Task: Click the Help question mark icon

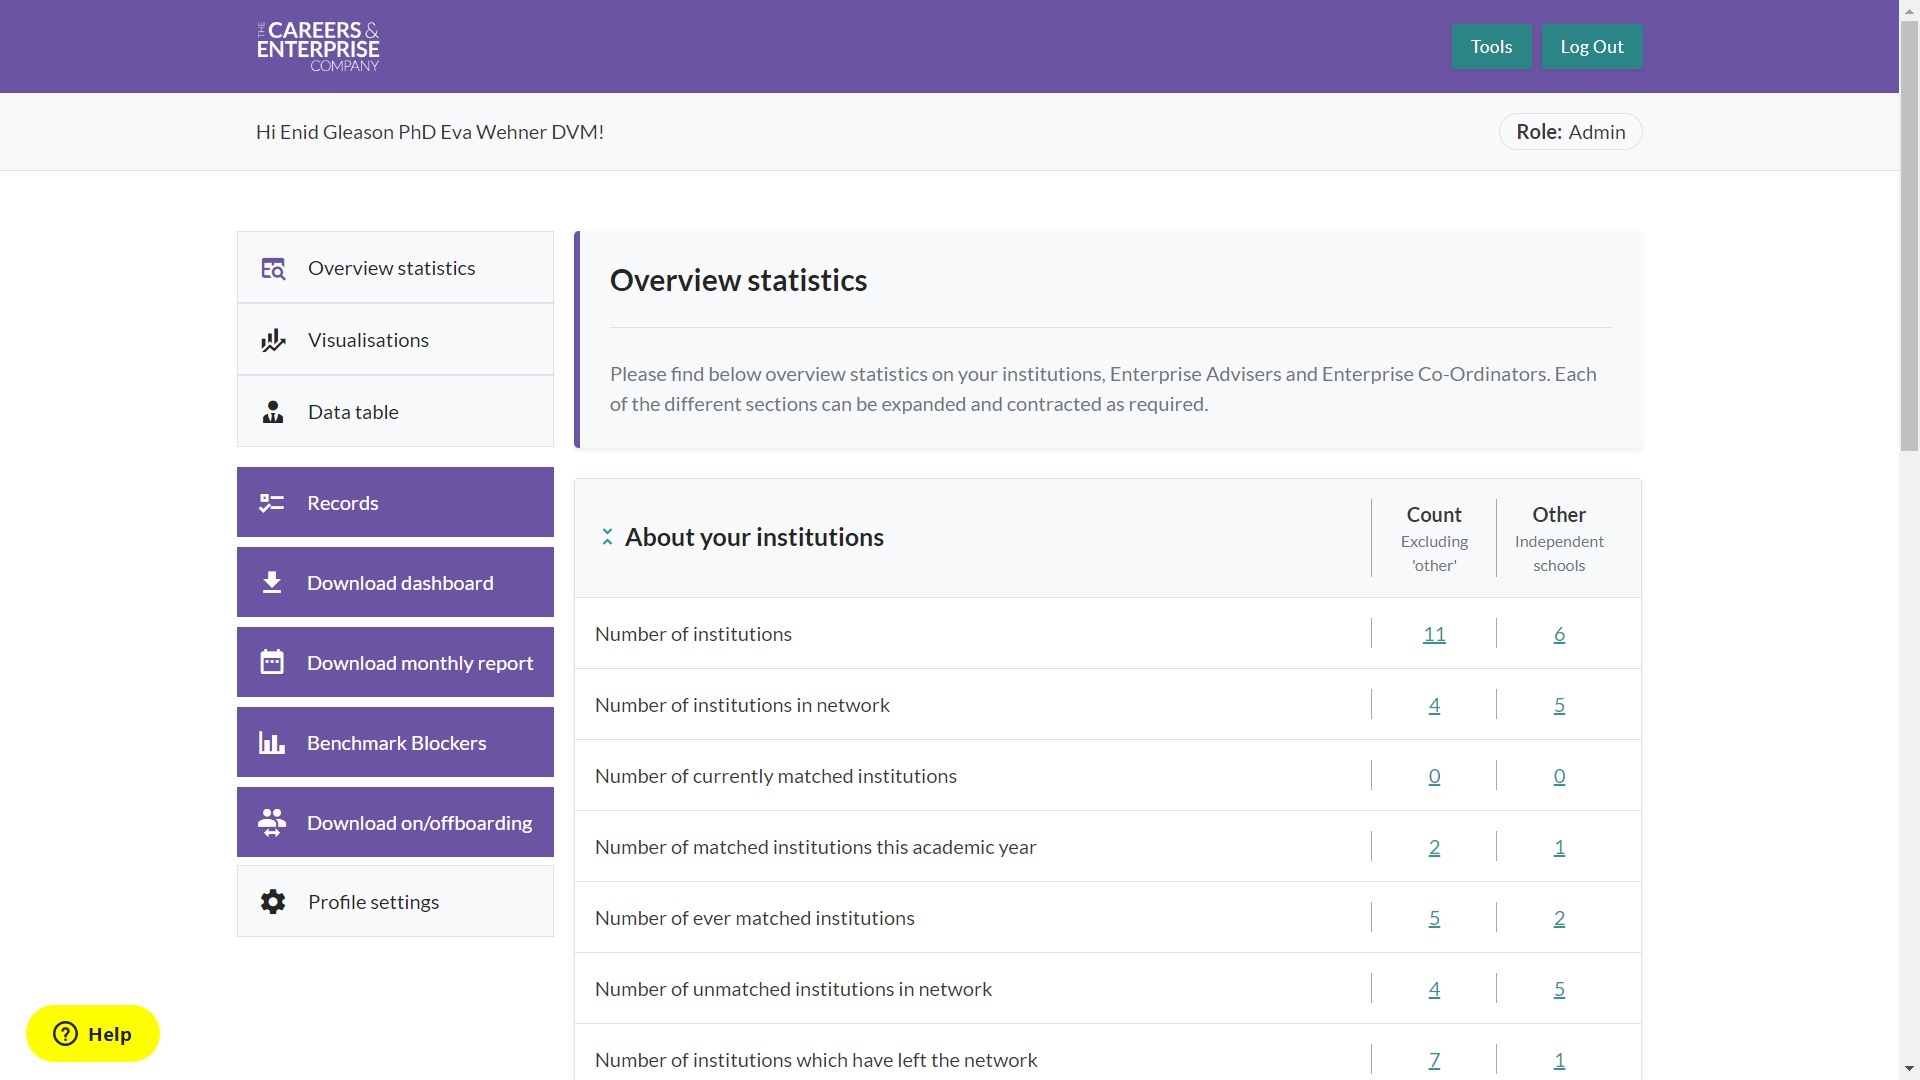Action: coord(66,1034)
